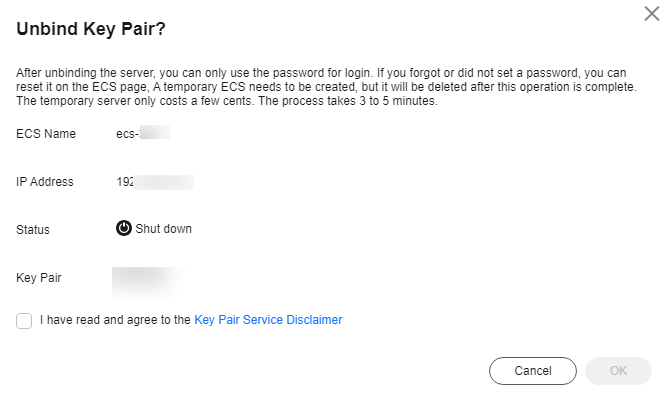Select the Key Pair field label
The width and height of the screenshot is (670, 402).
pyautogui.click(x=39, y=278)
